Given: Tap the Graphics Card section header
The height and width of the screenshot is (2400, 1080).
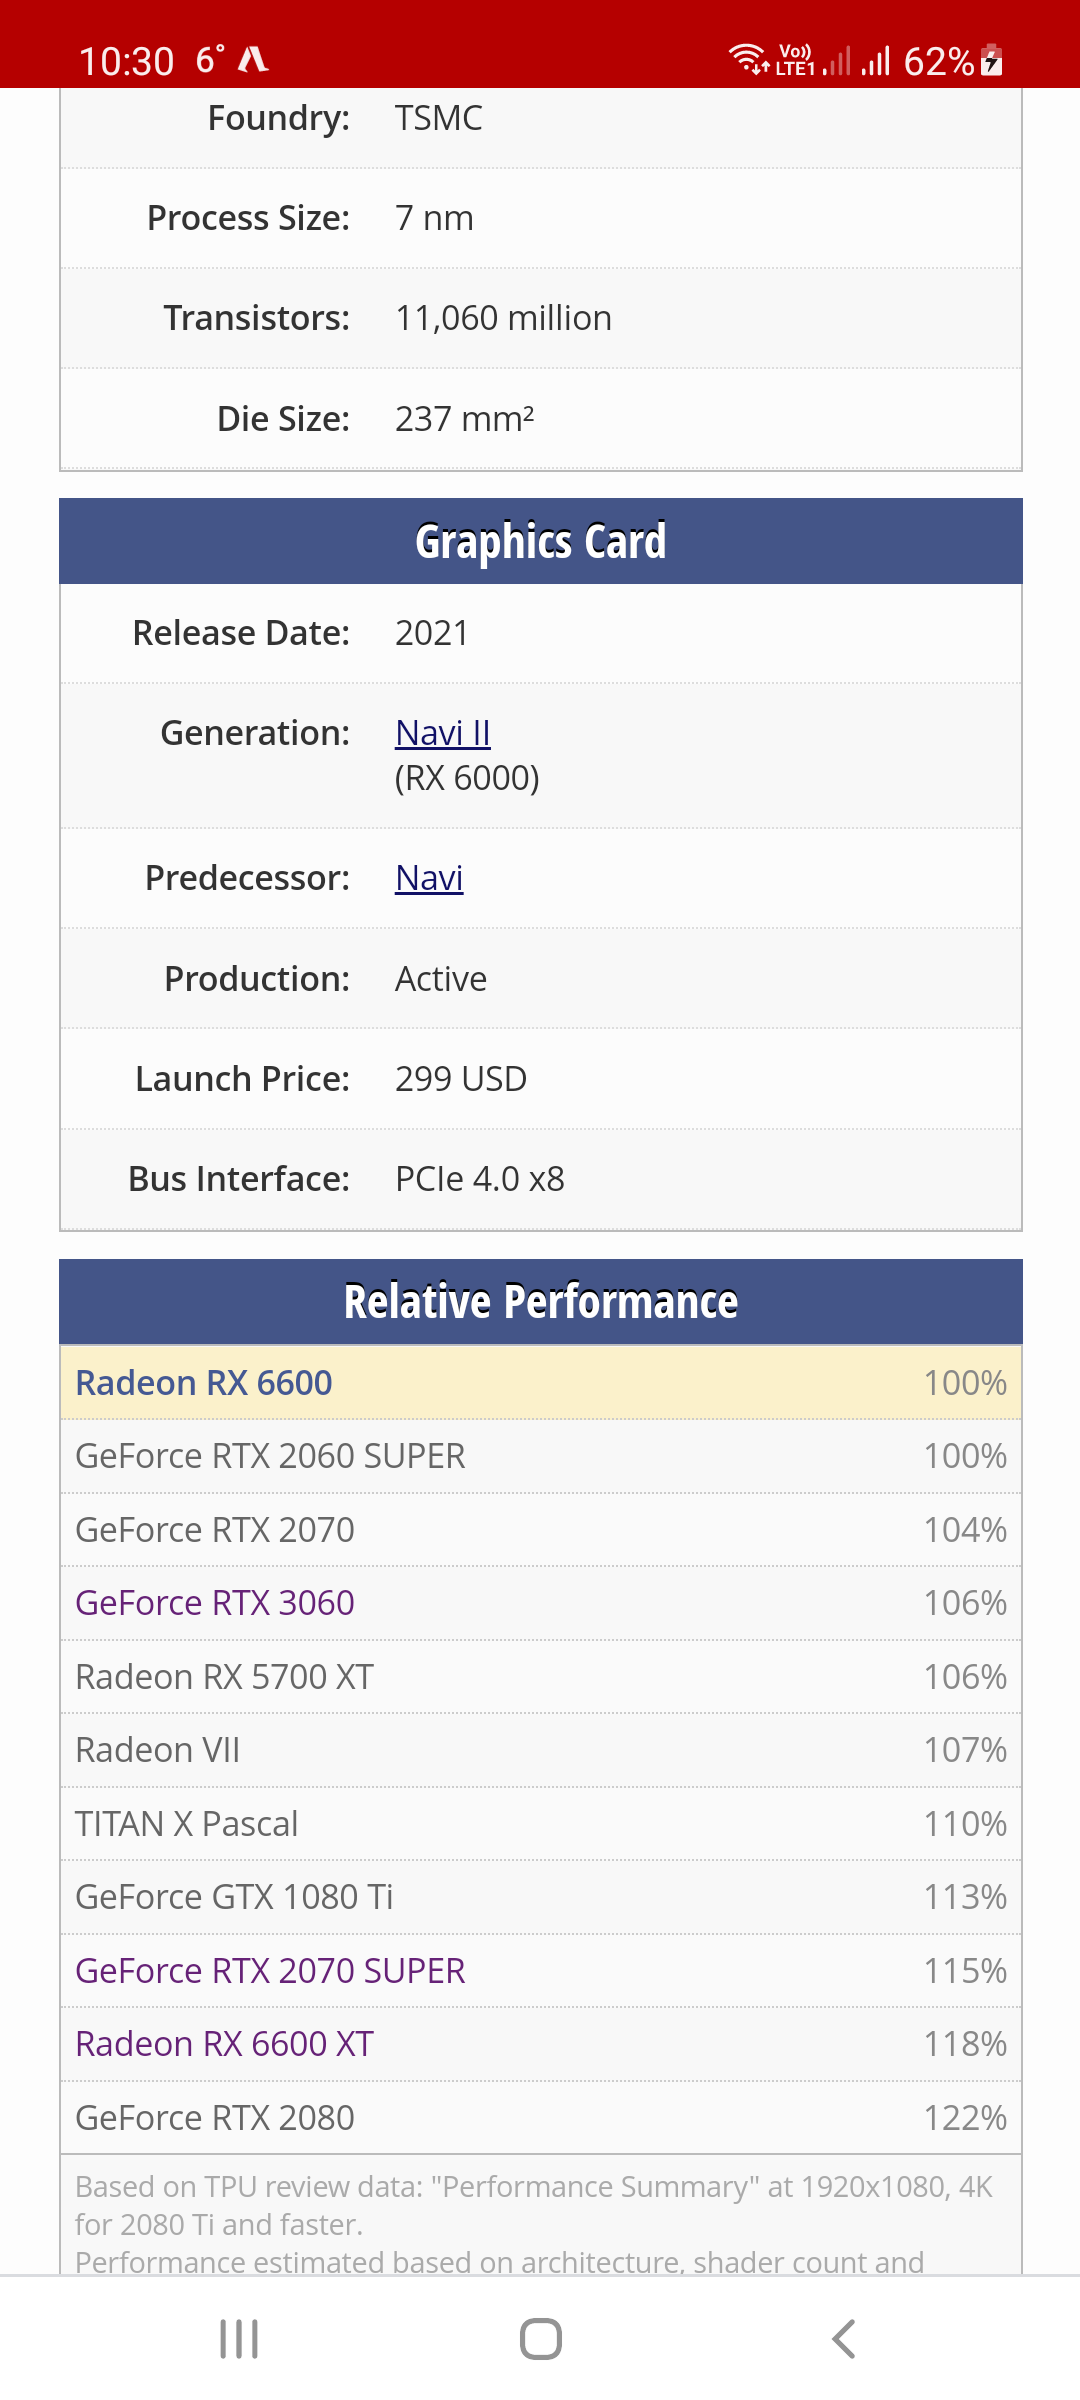Looking at the screenshot, I should (x=540, y=541).
